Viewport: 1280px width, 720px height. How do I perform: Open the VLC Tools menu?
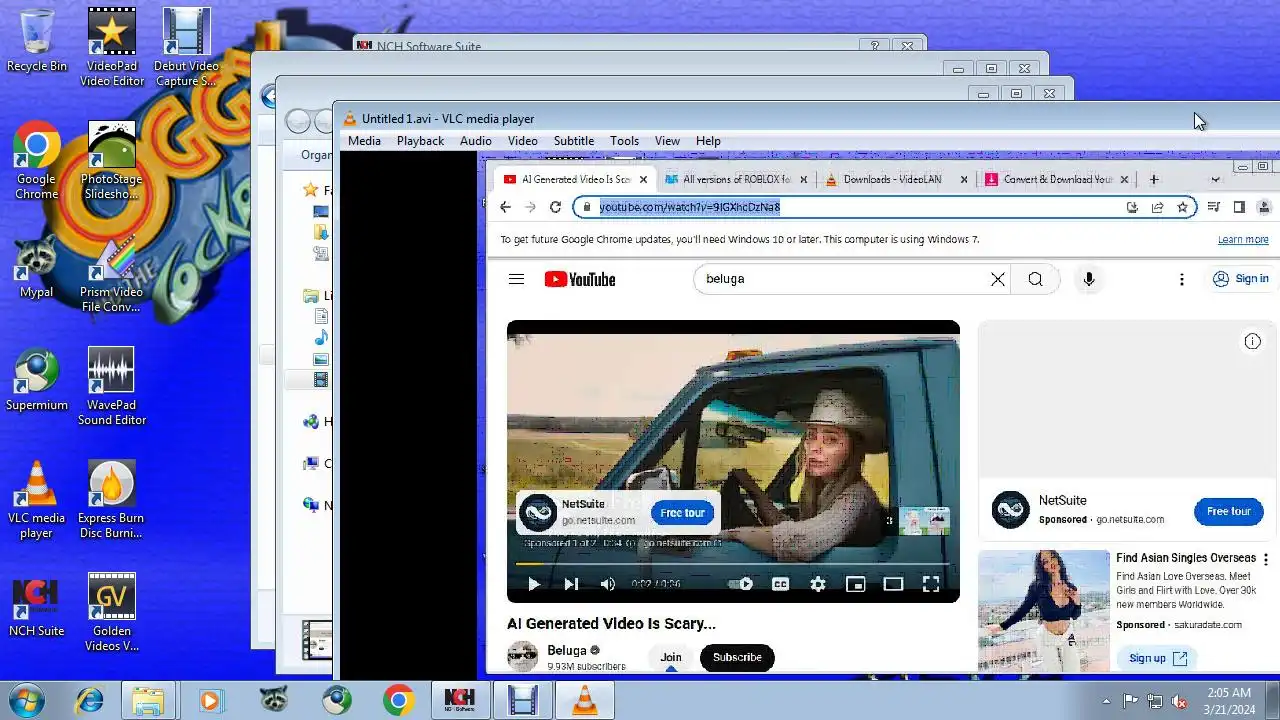[x=624, y=141]
